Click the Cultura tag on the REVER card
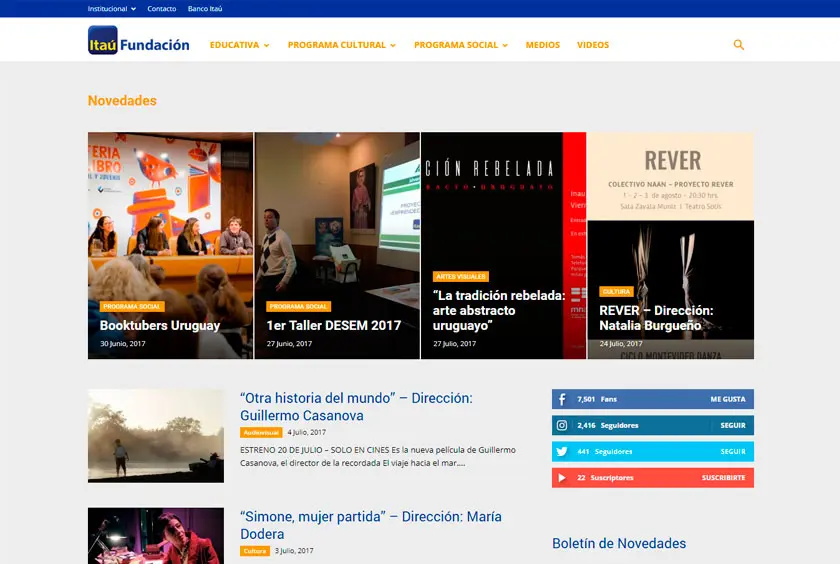Viewport: 840px width, 564px height. pyautogui.click(x=616, y=291)
